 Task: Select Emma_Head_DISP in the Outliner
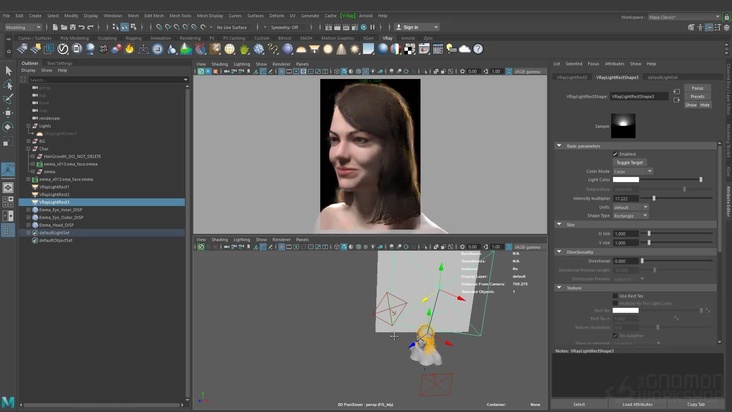tap(56, 225)
